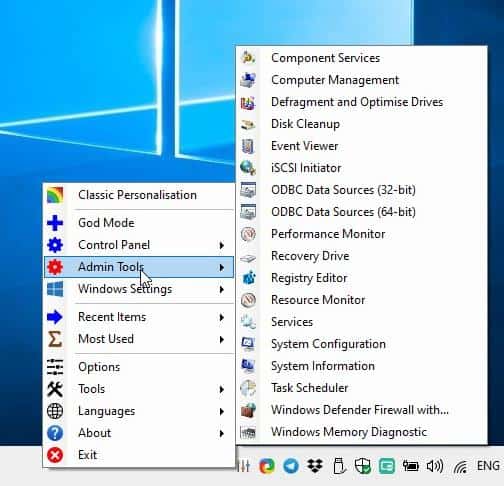504x486 pixels.
Task: Click the Services gears icon
Action: coord(248,322)
